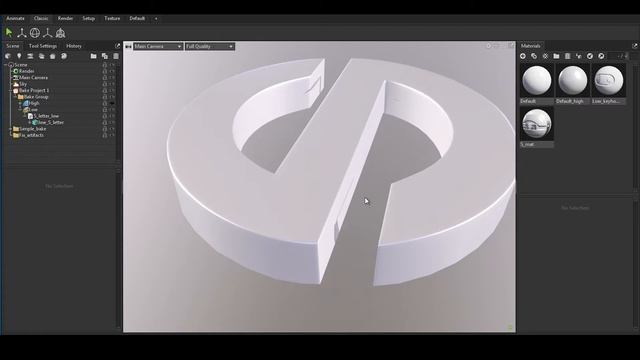
Task: Add a new light object
Action: (x=19, y=56)
